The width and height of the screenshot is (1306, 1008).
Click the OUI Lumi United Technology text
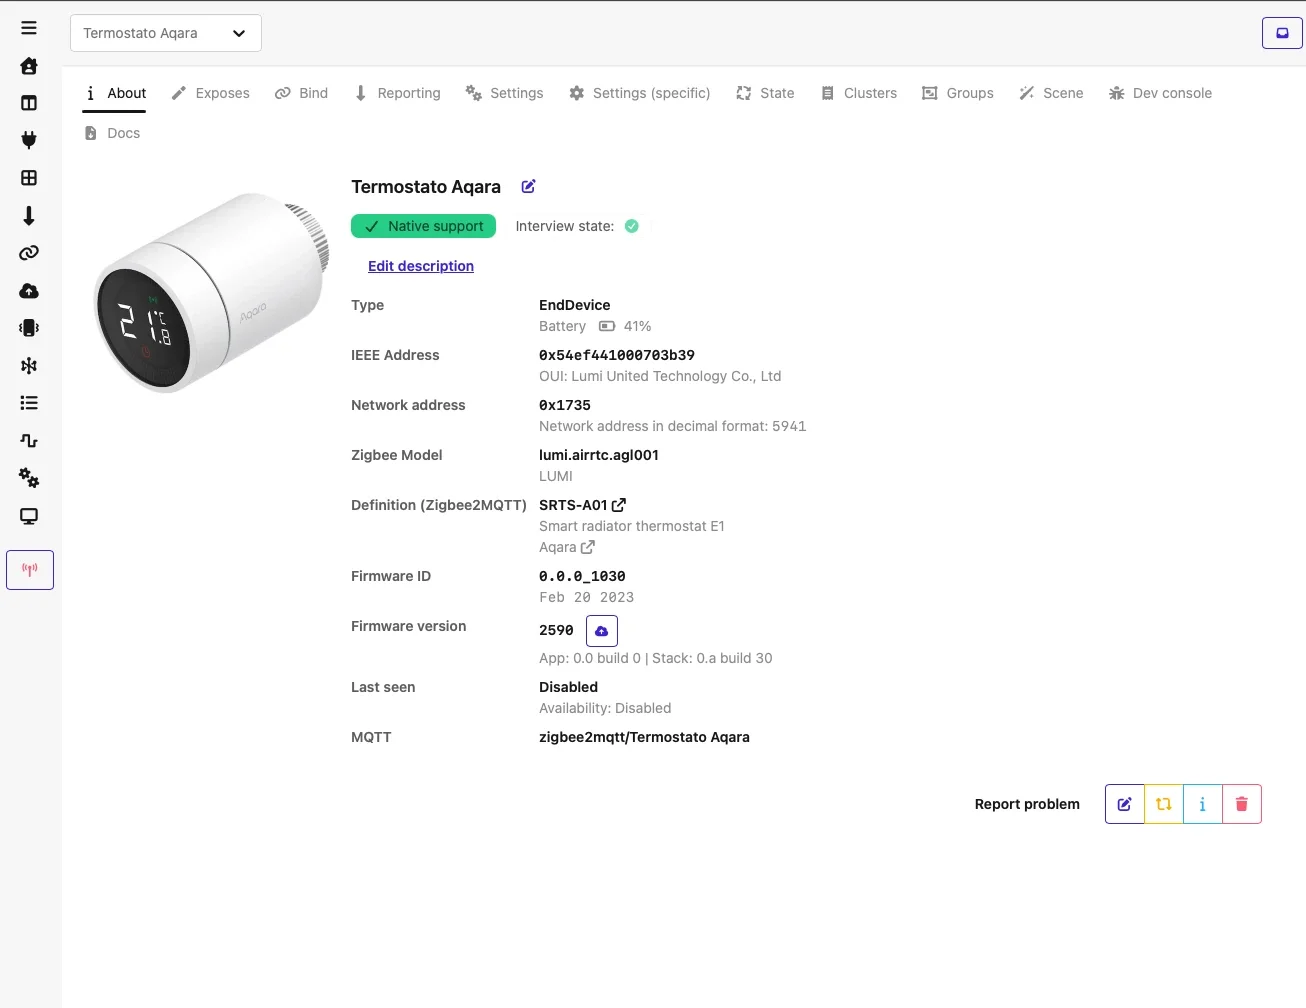(660, 376)
